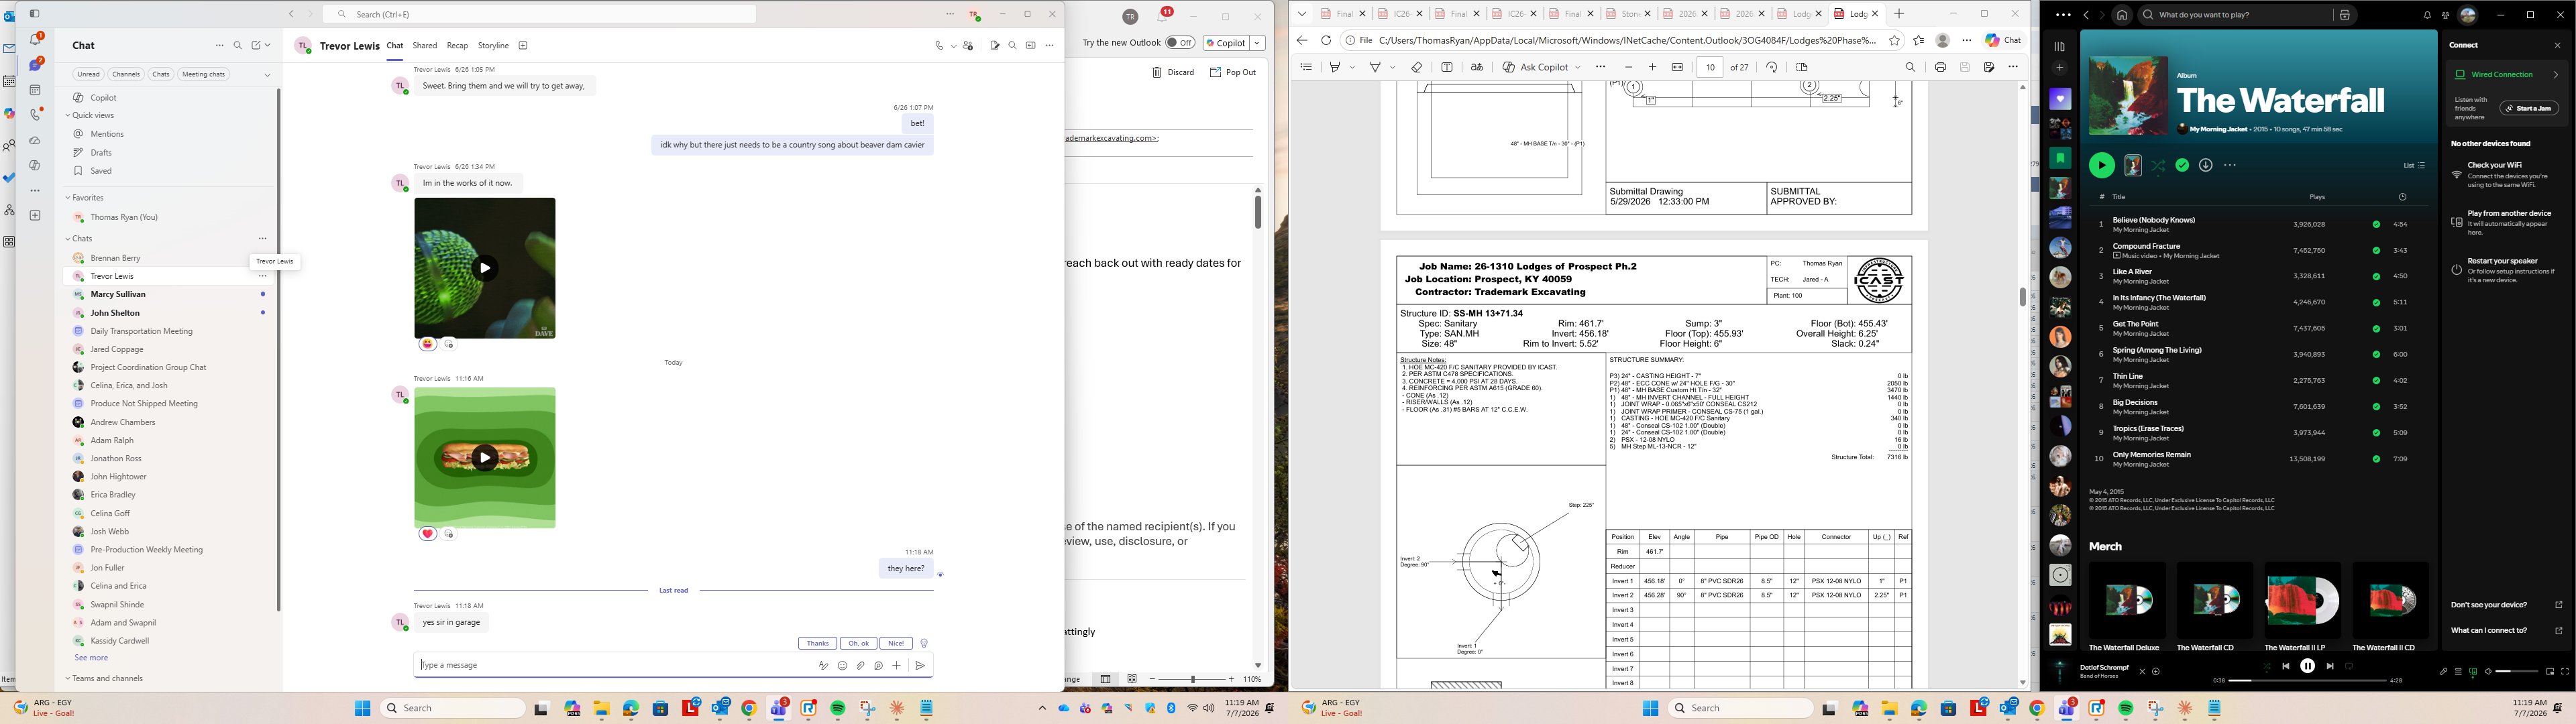
Task: Open call options dropdown beside phone icon
Action: click(953, 45)
